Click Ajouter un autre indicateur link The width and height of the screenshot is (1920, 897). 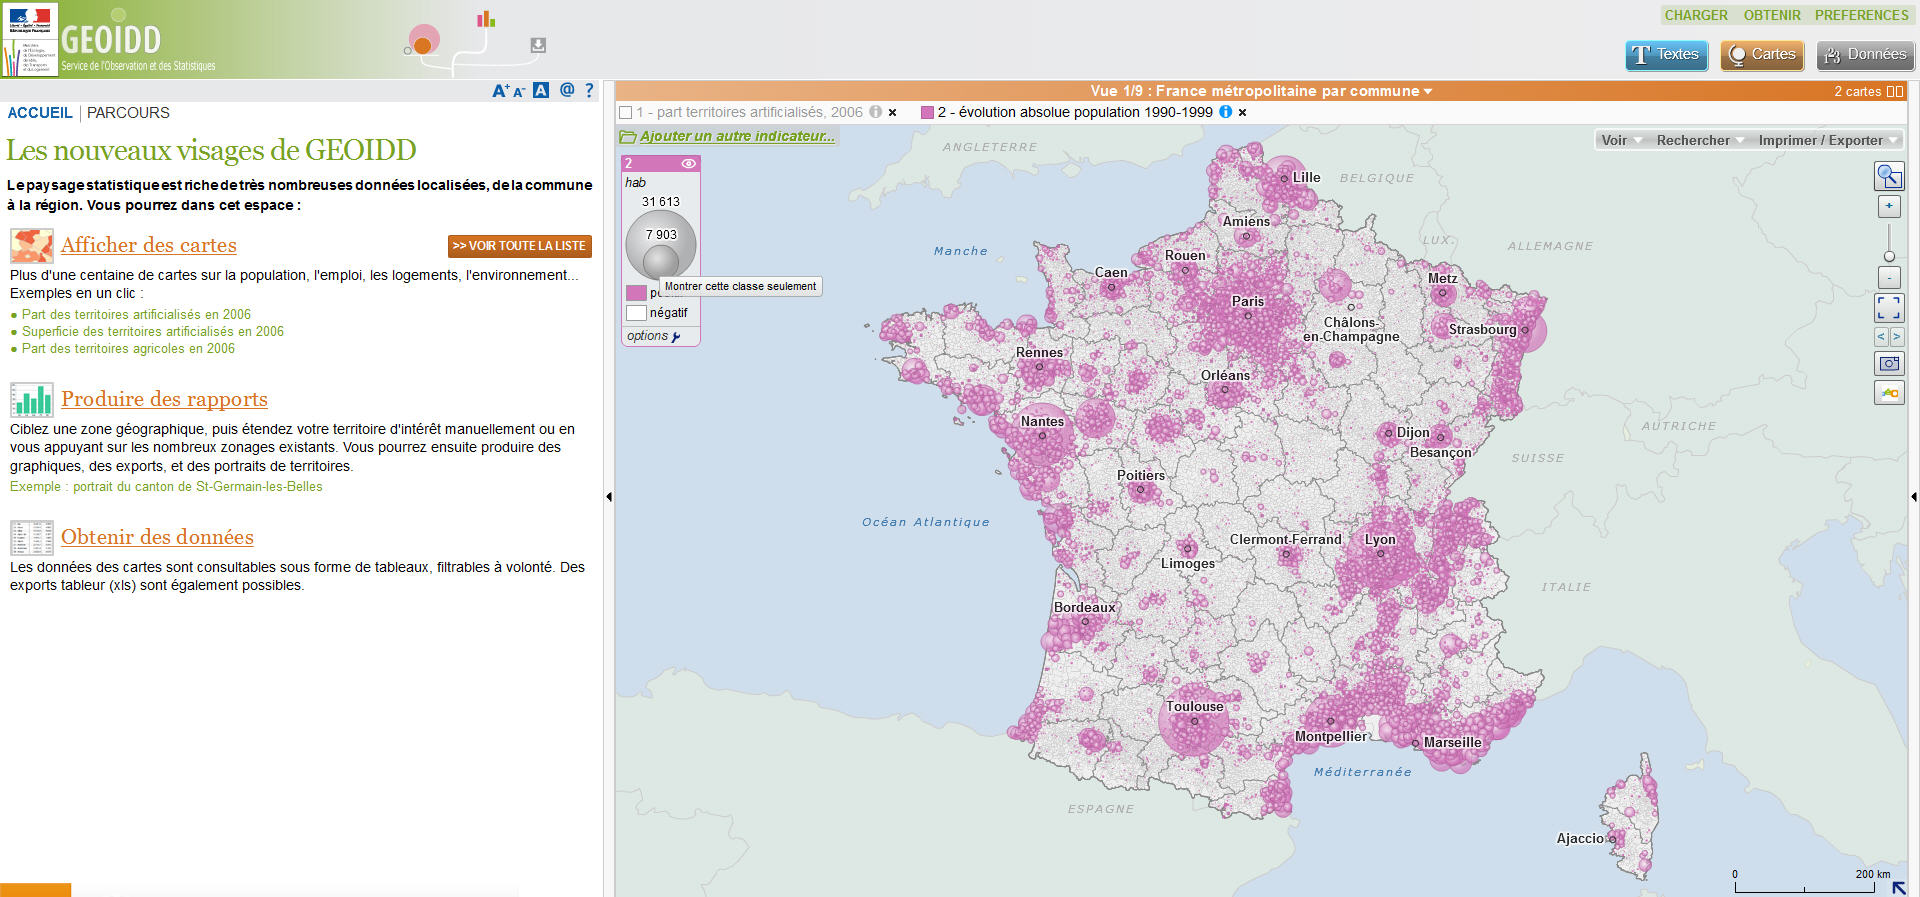(736, 136)
